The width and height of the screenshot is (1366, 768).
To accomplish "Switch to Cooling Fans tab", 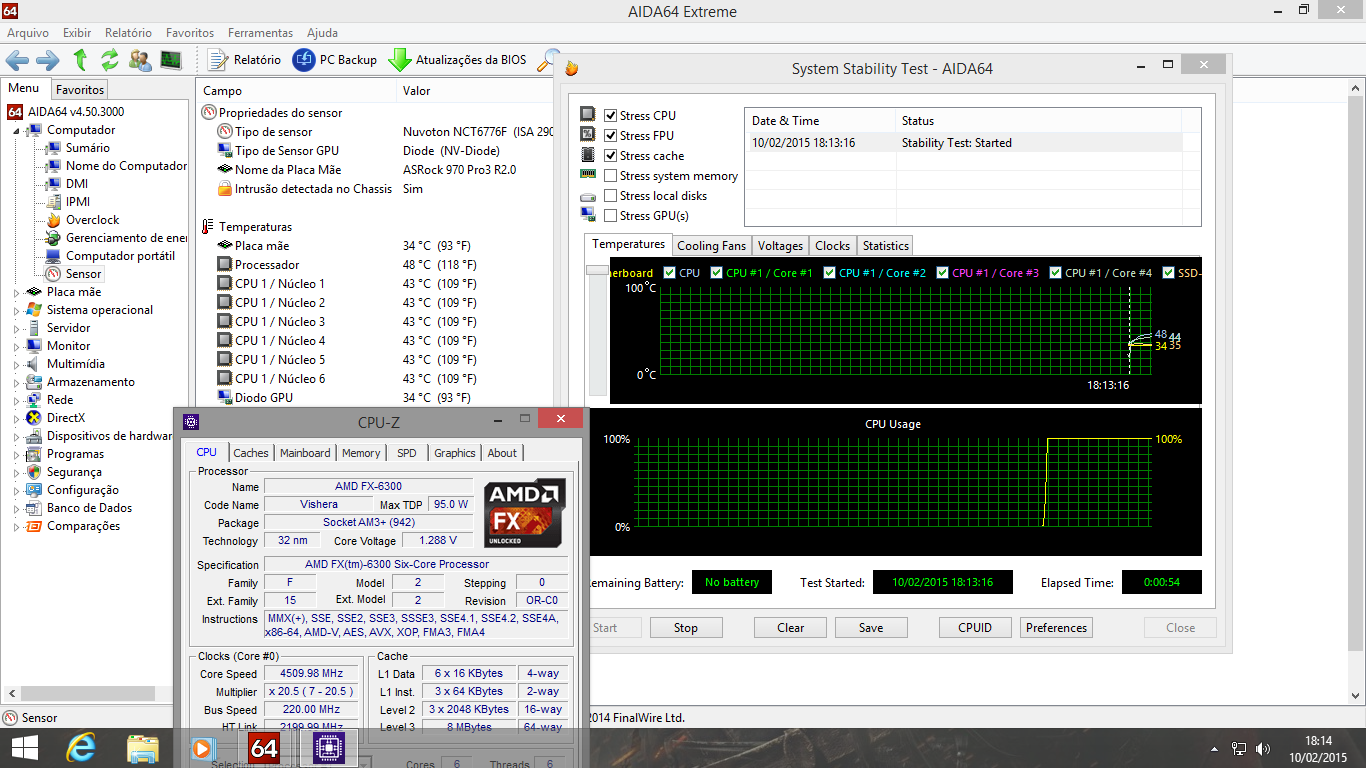I will (x=712, y=246).
